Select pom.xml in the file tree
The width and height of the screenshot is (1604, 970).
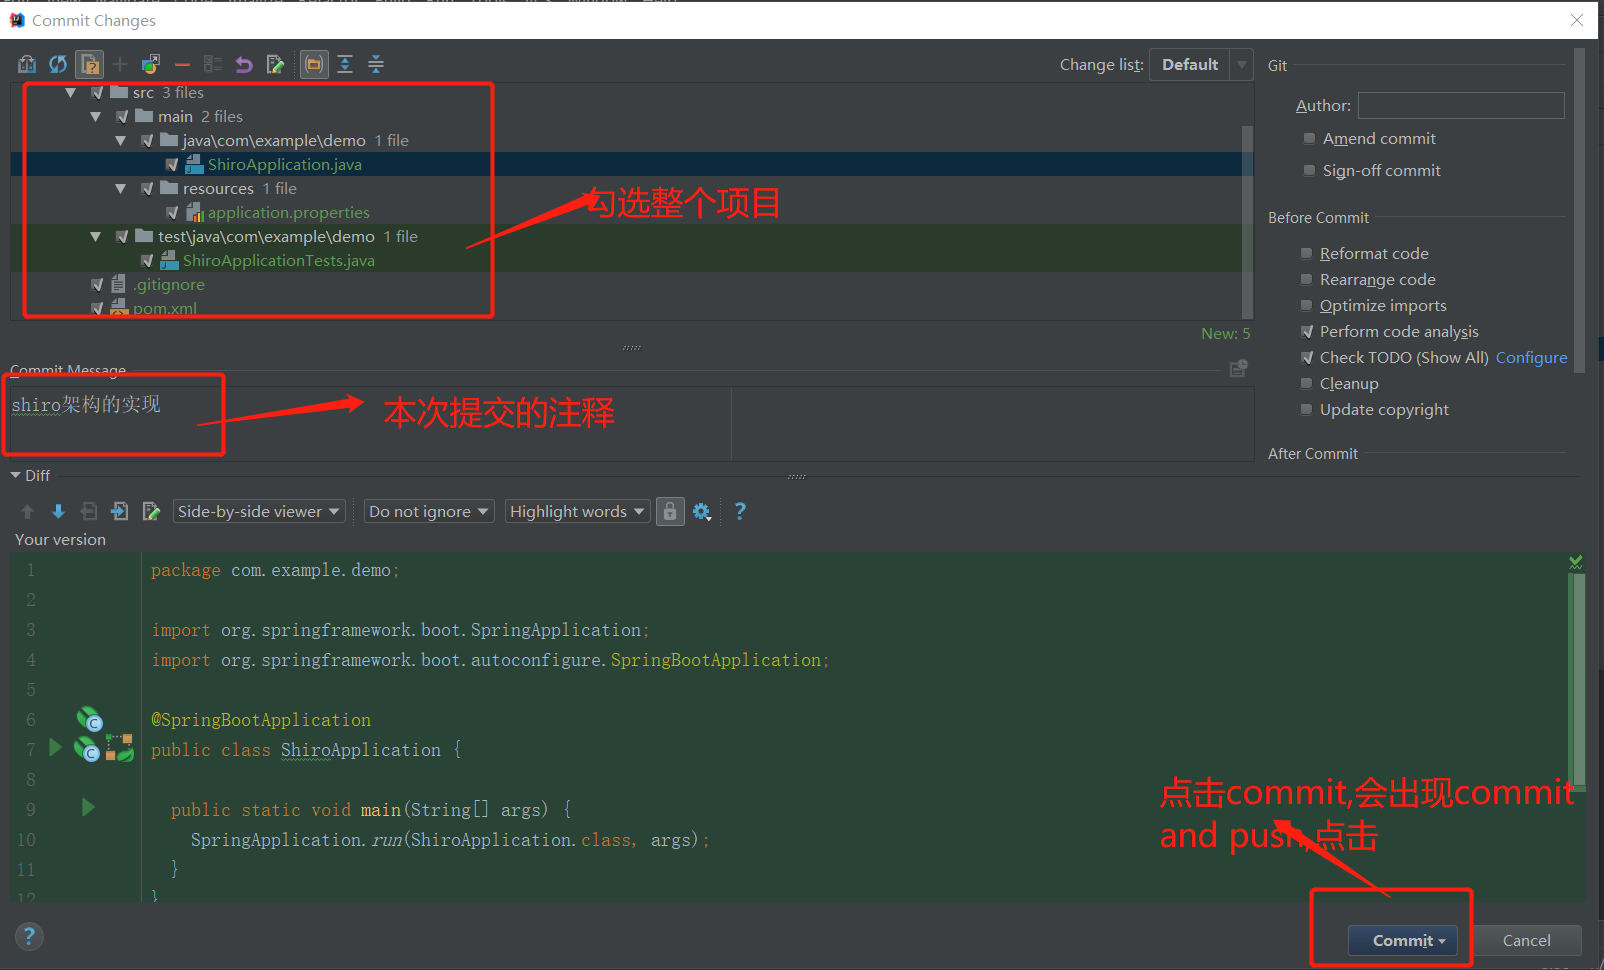point(165,309)
